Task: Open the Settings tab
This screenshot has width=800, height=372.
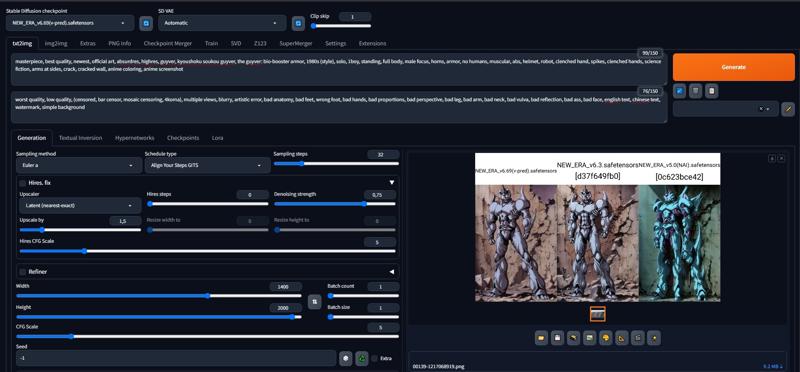Action: [x=335, y=43]
